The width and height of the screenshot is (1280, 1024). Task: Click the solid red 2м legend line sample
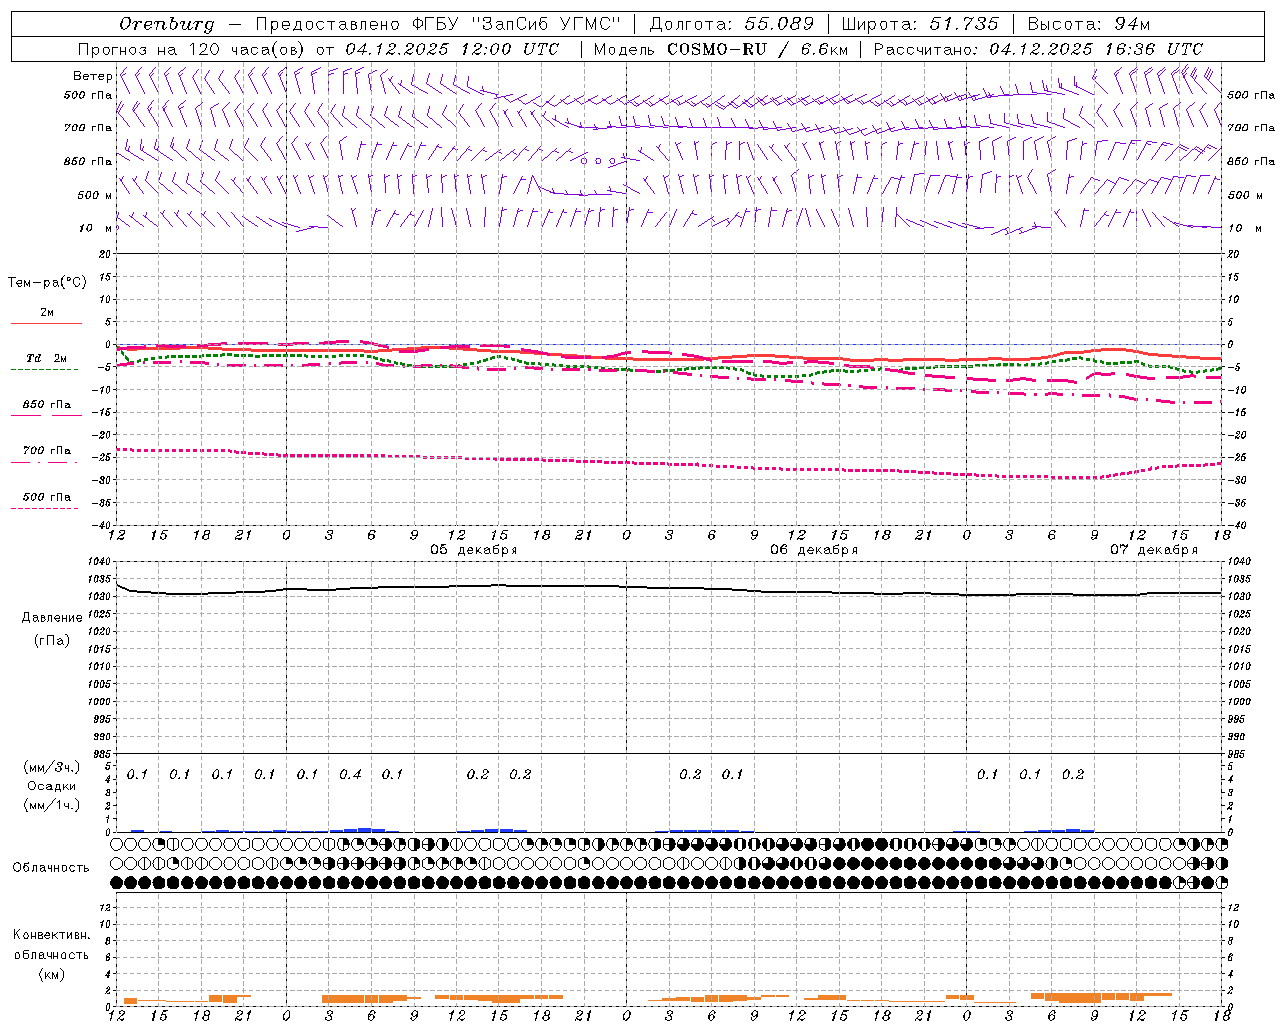coord(46,323)
